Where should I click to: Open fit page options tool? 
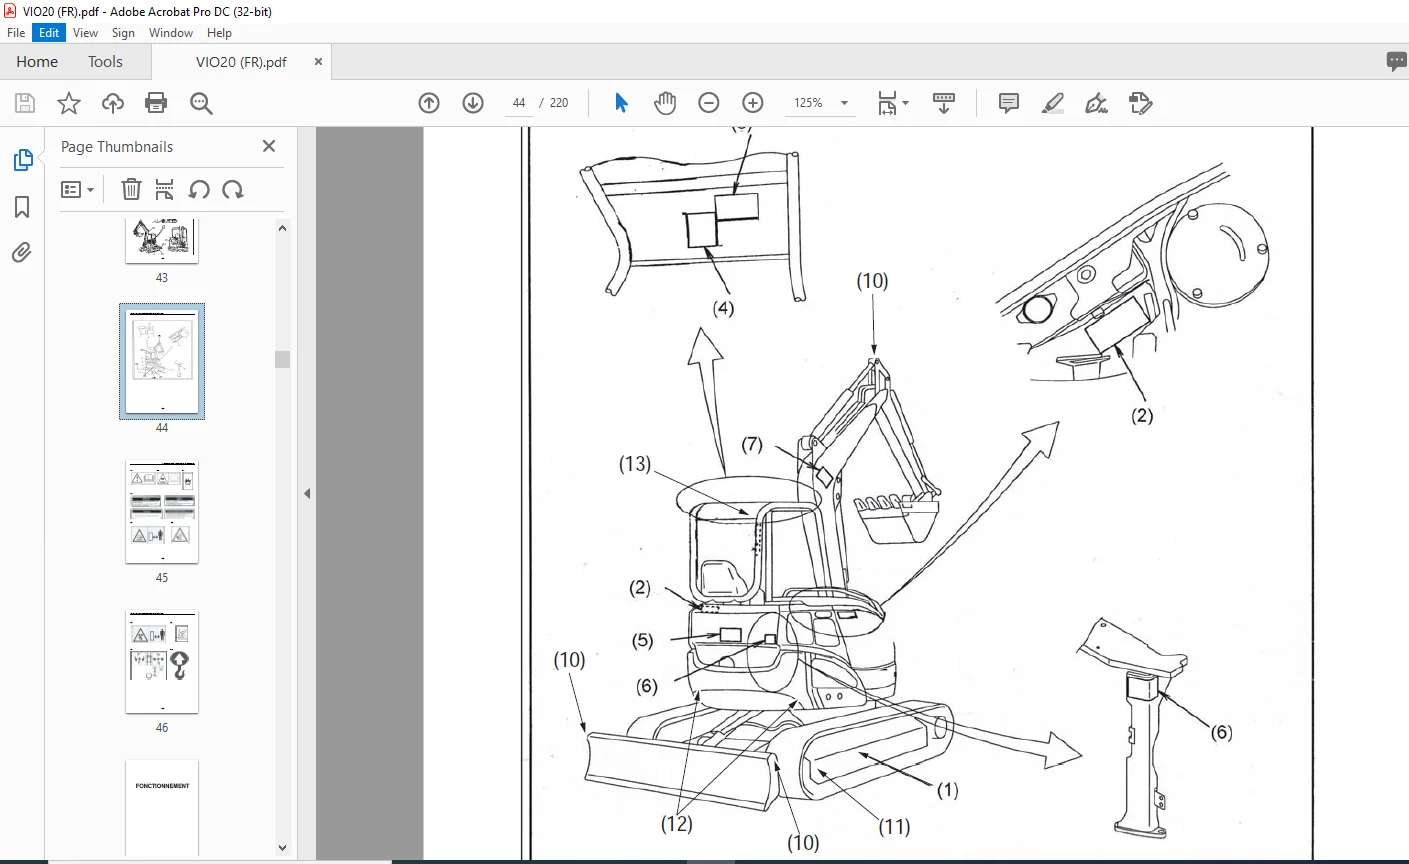[x=892, y=103]
